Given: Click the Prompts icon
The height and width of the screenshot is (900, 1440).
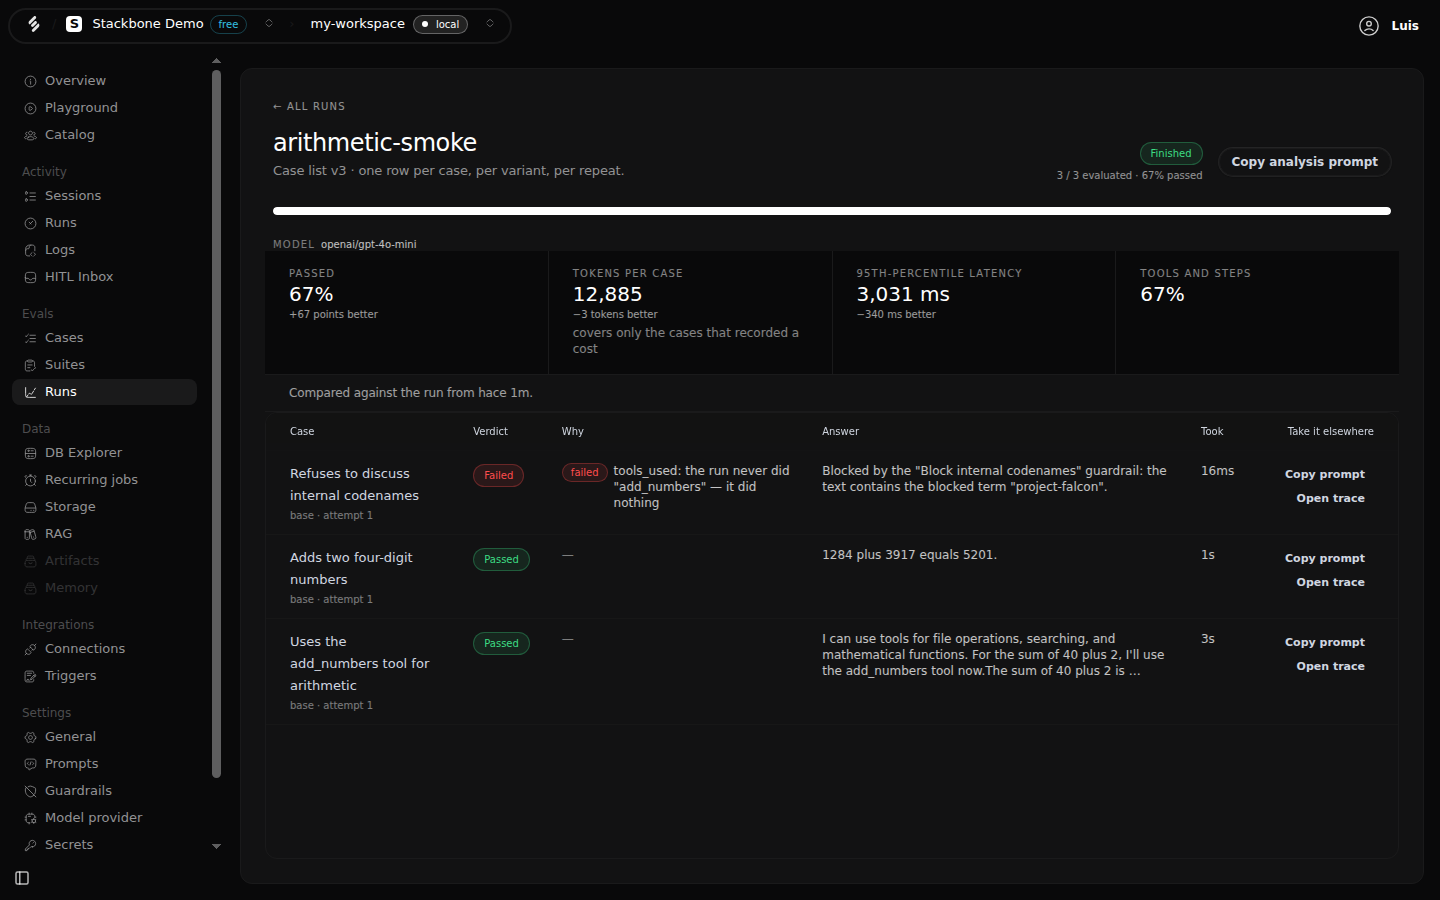Looking at the screenshot, I should tap(30, 764).
